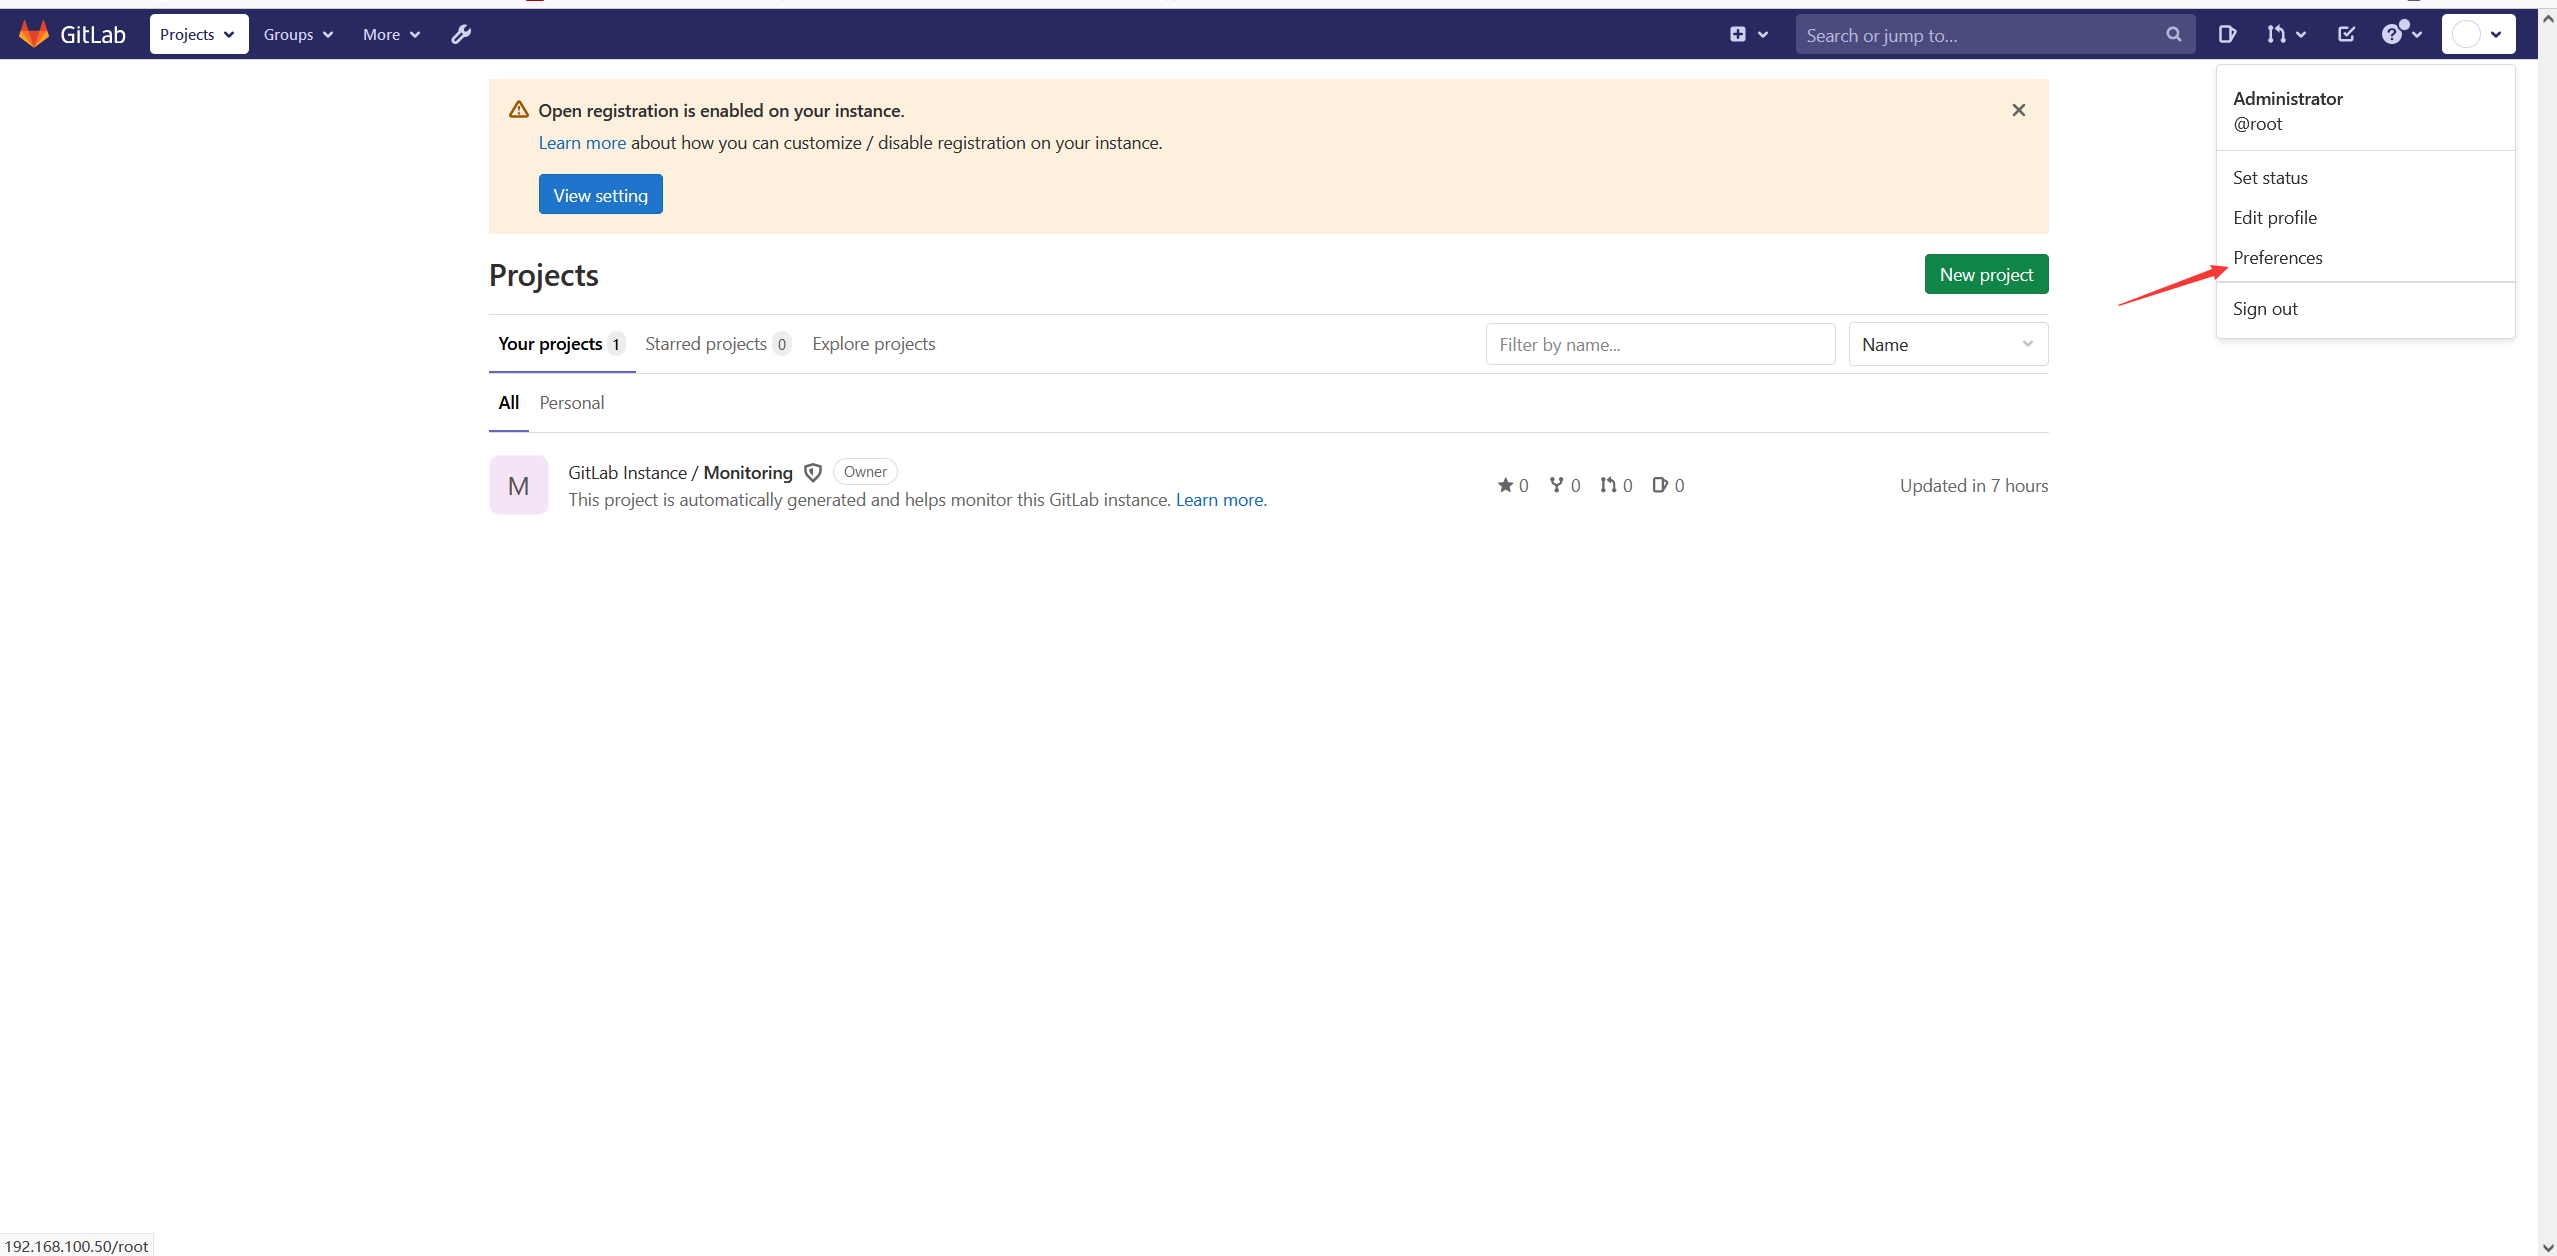Dismiss the open registration warning banner
The image size is (2557, 1256).
[2018, 110]
